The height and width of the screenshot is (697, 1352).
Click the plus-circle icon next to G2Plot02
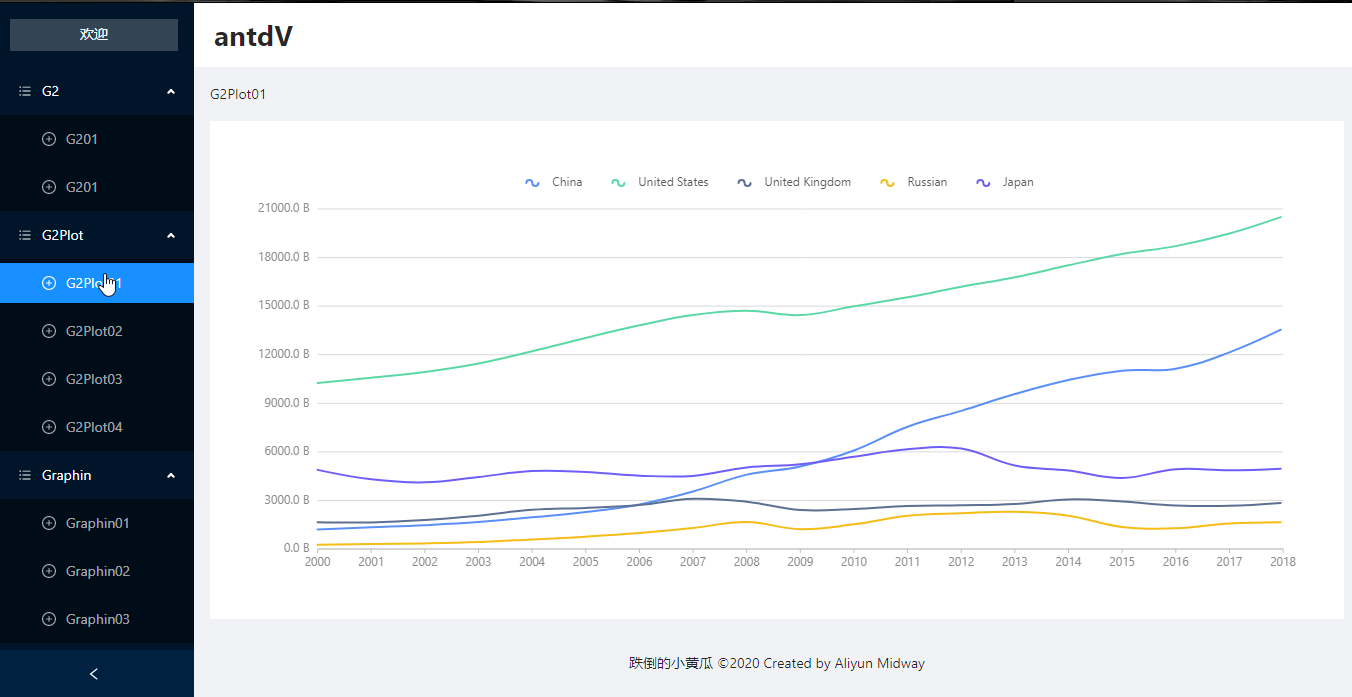[x=49, y=331]
